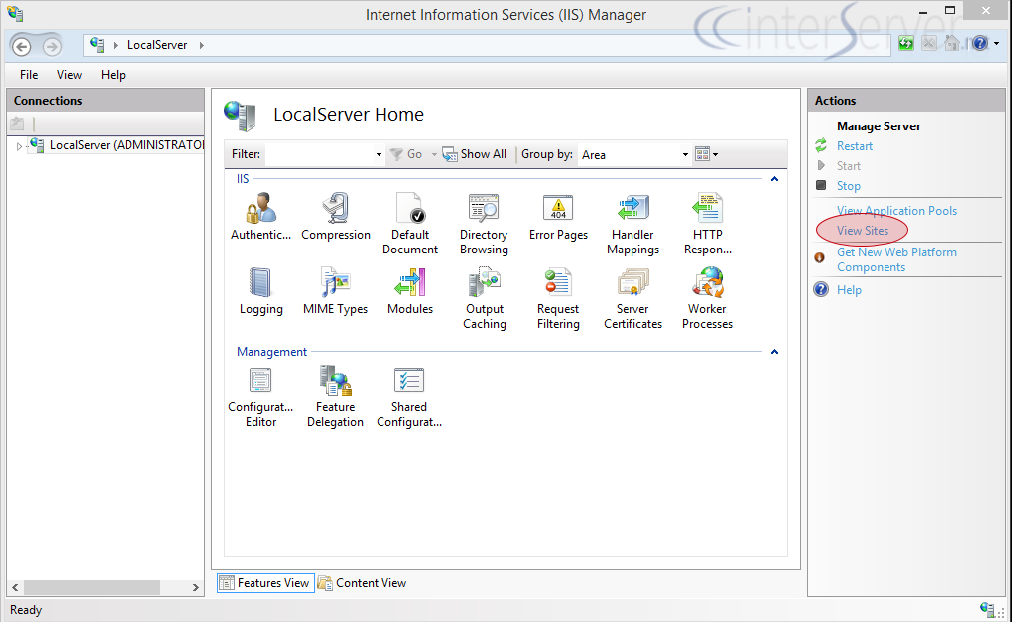Click the View Sites link
Image resolution: width=1012 pixels, height=622 pixels.
(x=862, y=231)
